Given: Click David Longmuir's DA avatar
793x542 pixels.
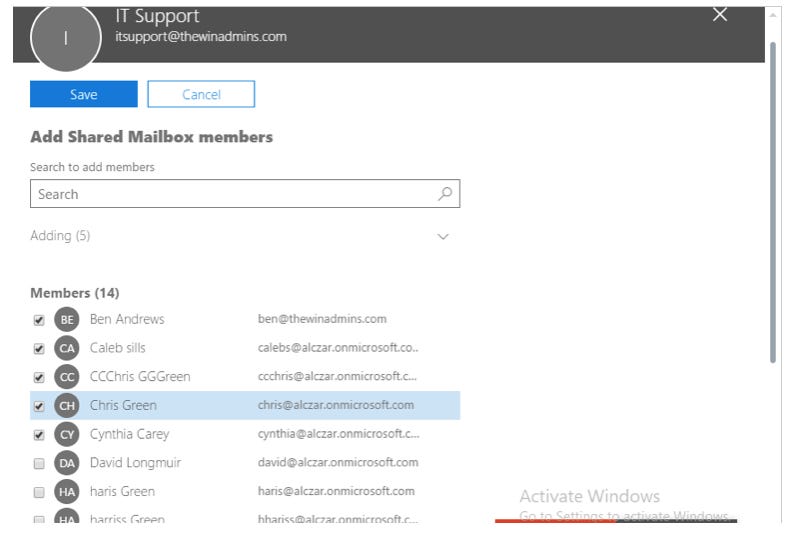Looking at the screenshot, I should click(67, 463).
